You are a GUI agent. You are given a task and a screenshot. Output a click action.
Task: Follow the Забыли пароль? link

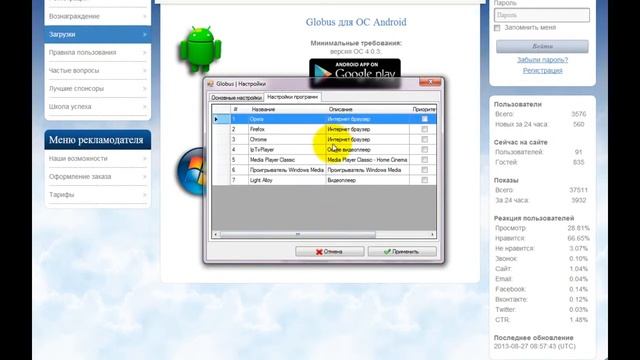[x=542, y=60]
